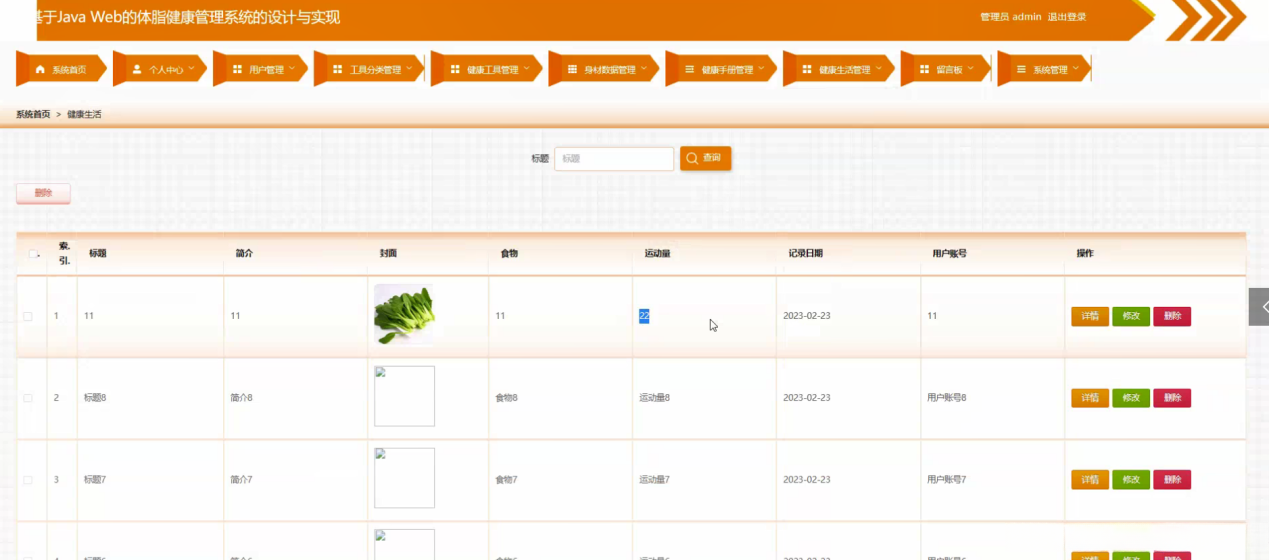1269x560 pixels.
Task: Expand the 留言板 dropdown arrow
Action: point(971,69)
